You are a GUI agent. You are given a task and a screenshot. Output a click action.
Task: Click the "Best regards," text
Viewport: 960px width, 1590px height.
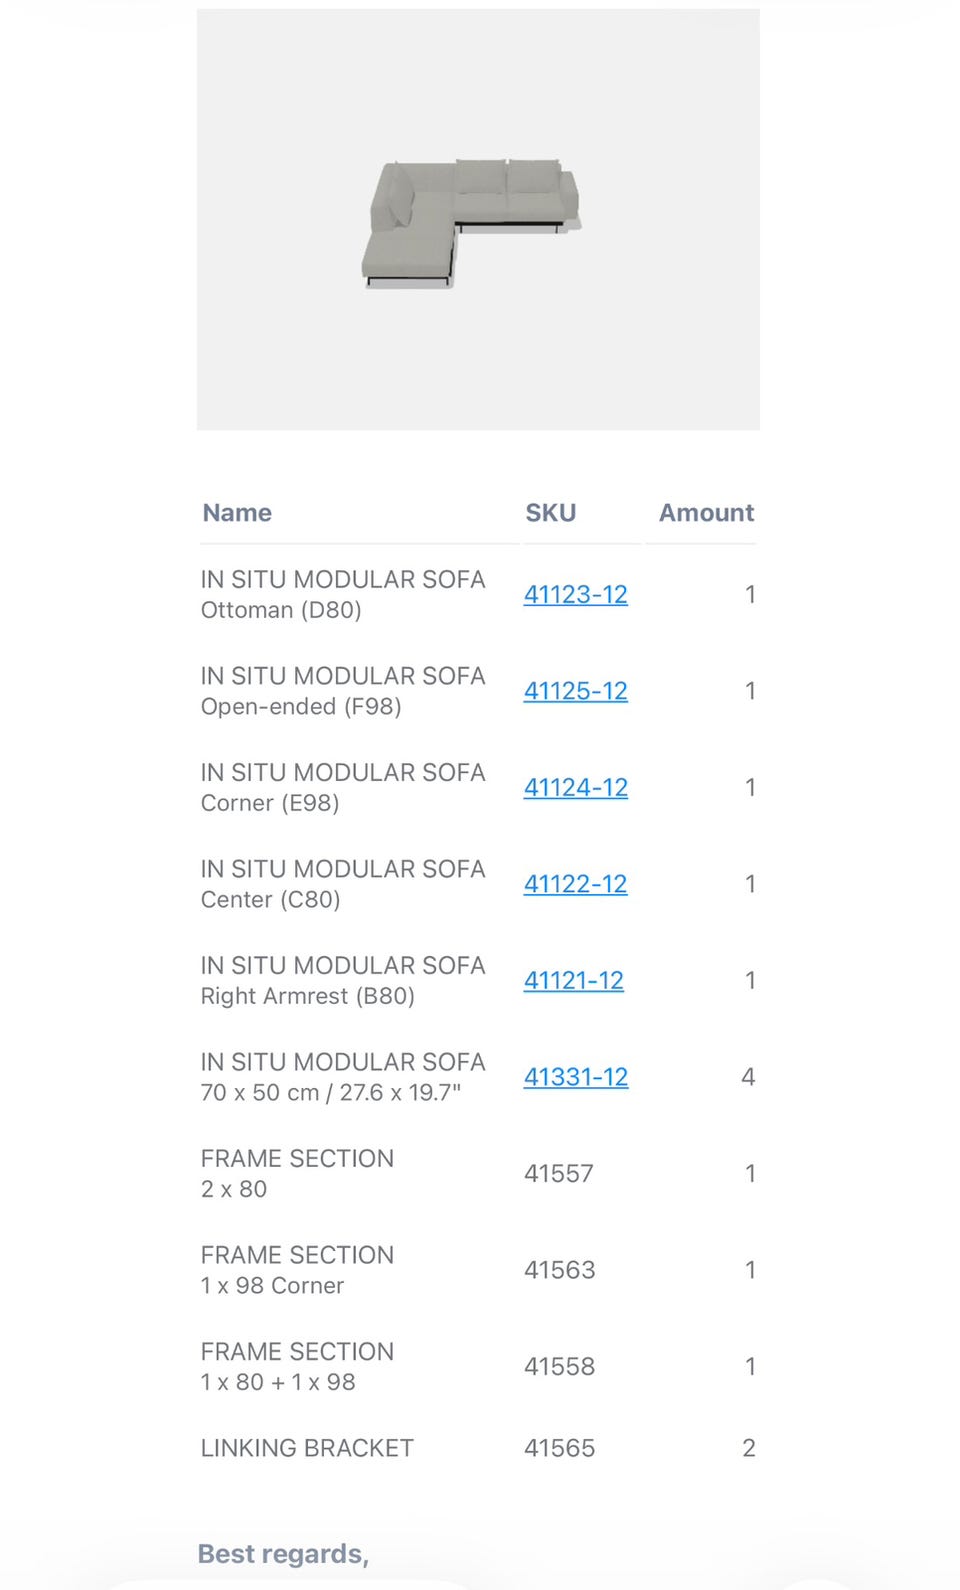point(283,1554)
